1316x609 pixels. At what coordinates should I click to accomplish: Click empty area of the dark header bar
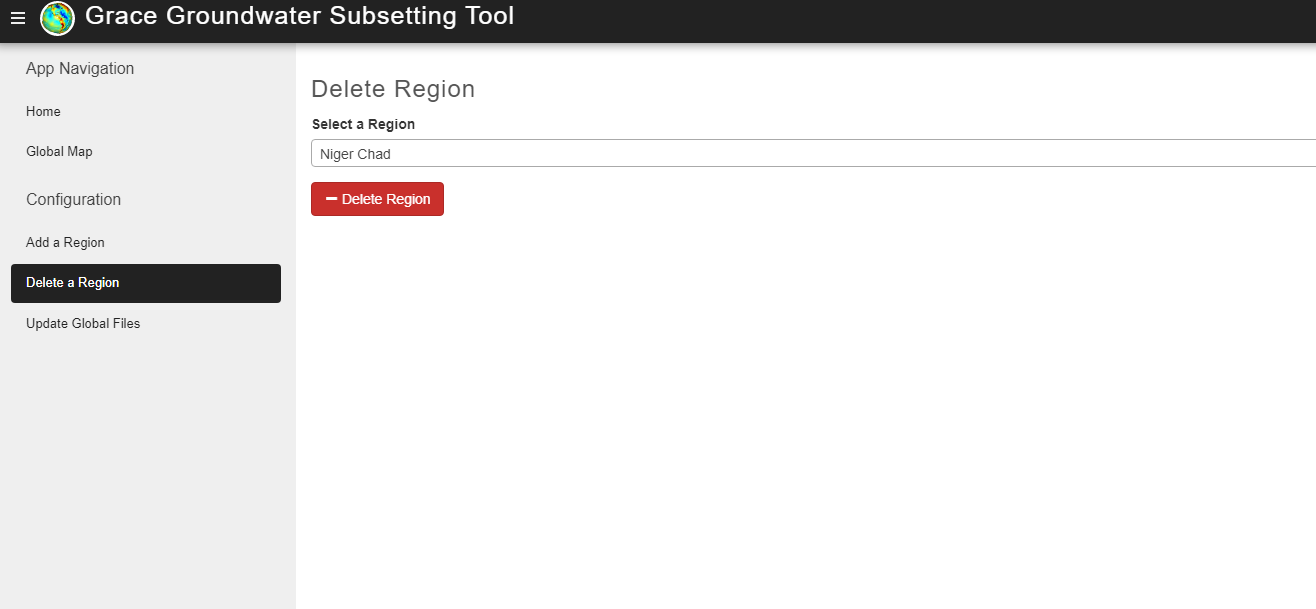tap(900, 20)
